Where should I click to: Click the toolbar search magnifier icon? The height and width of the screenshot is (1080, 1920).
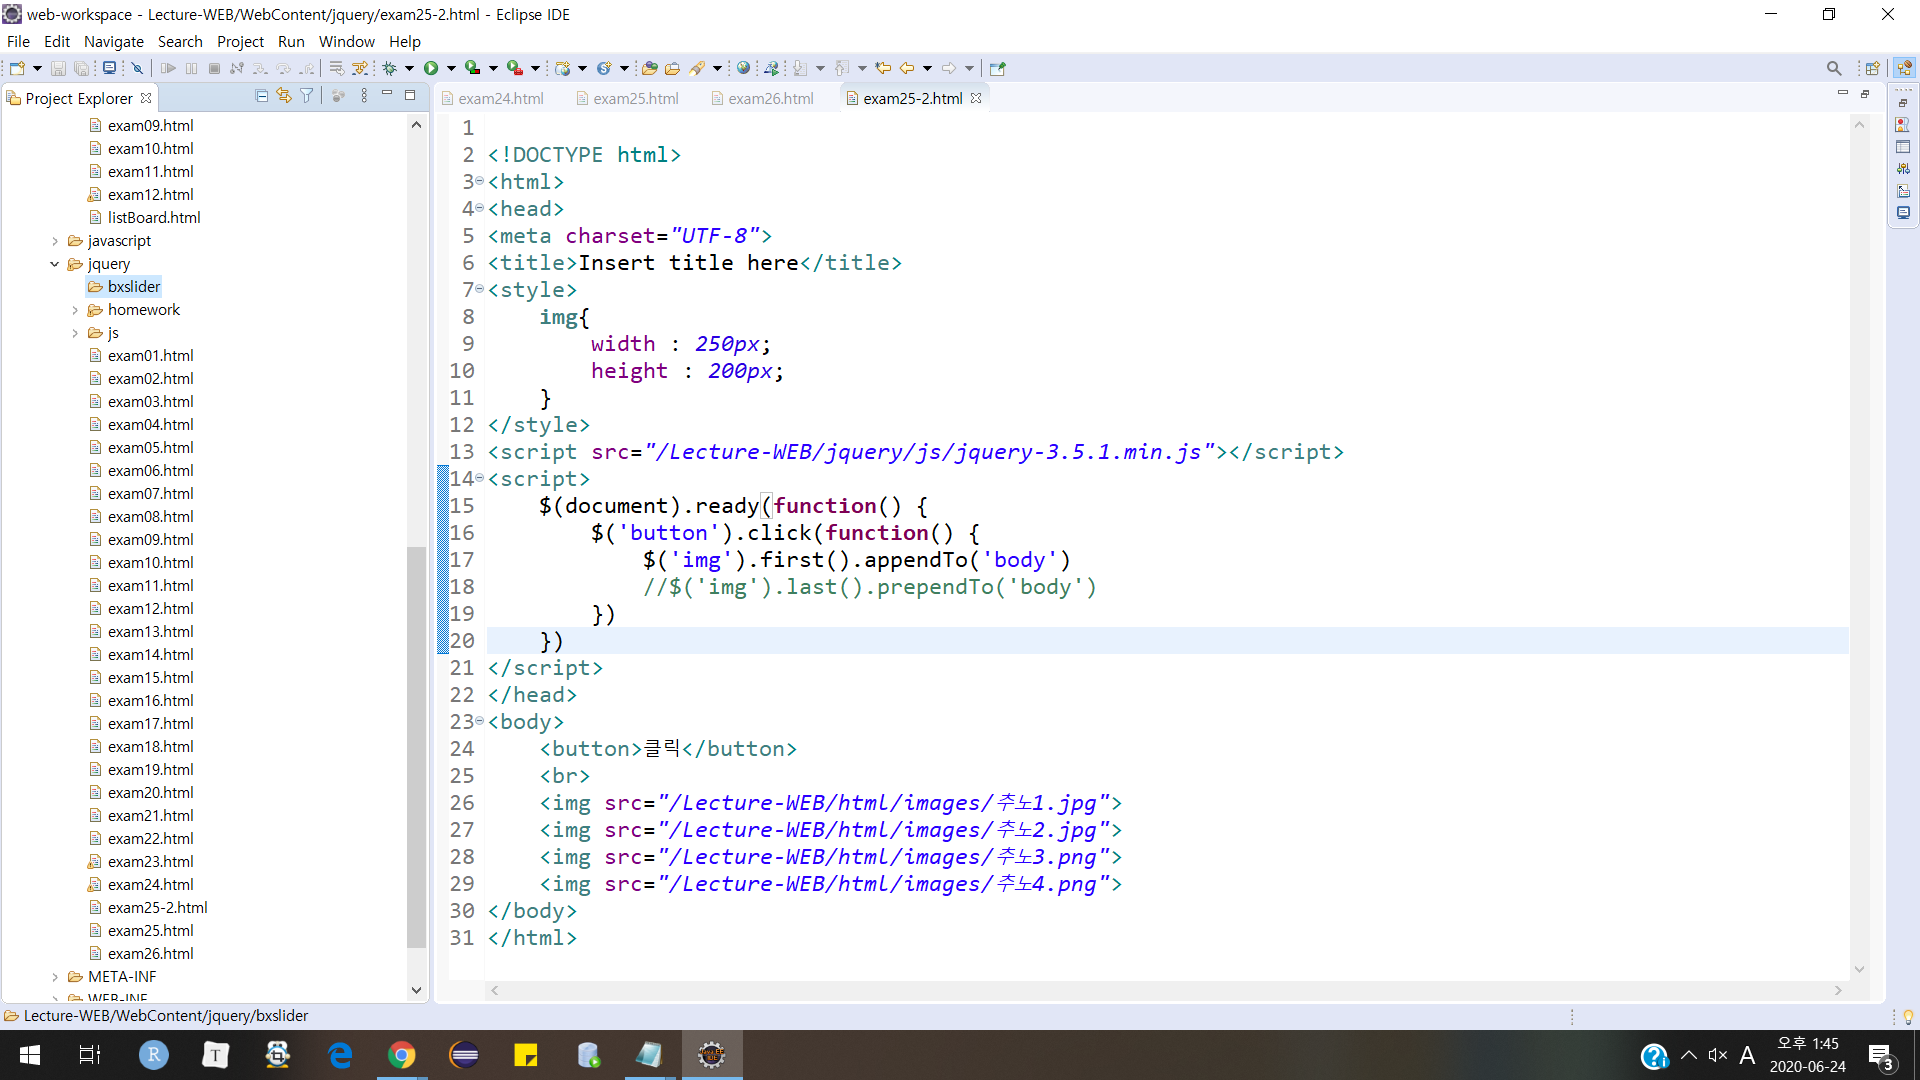tap(1833, 68)
